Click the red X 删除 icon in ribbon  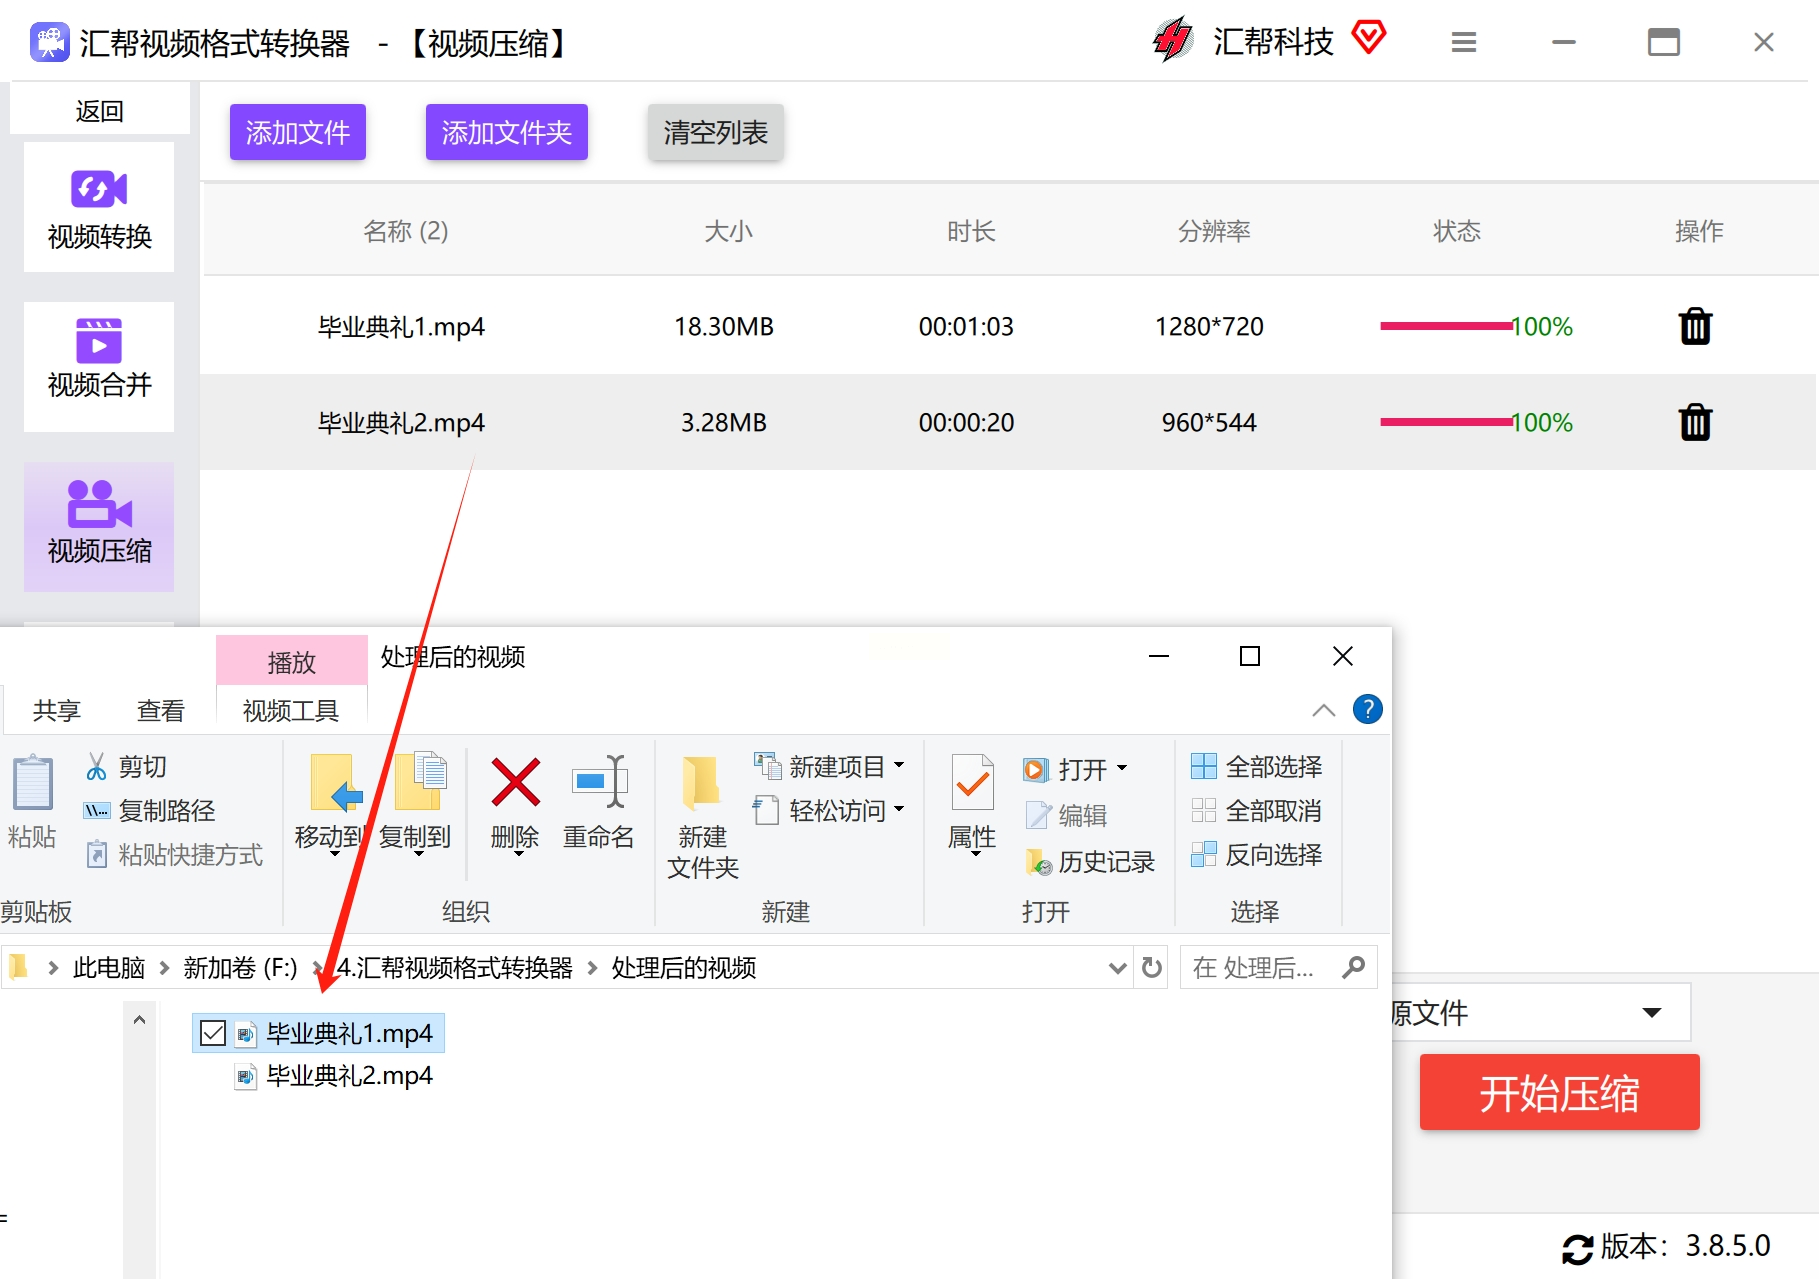click(515, 782)
